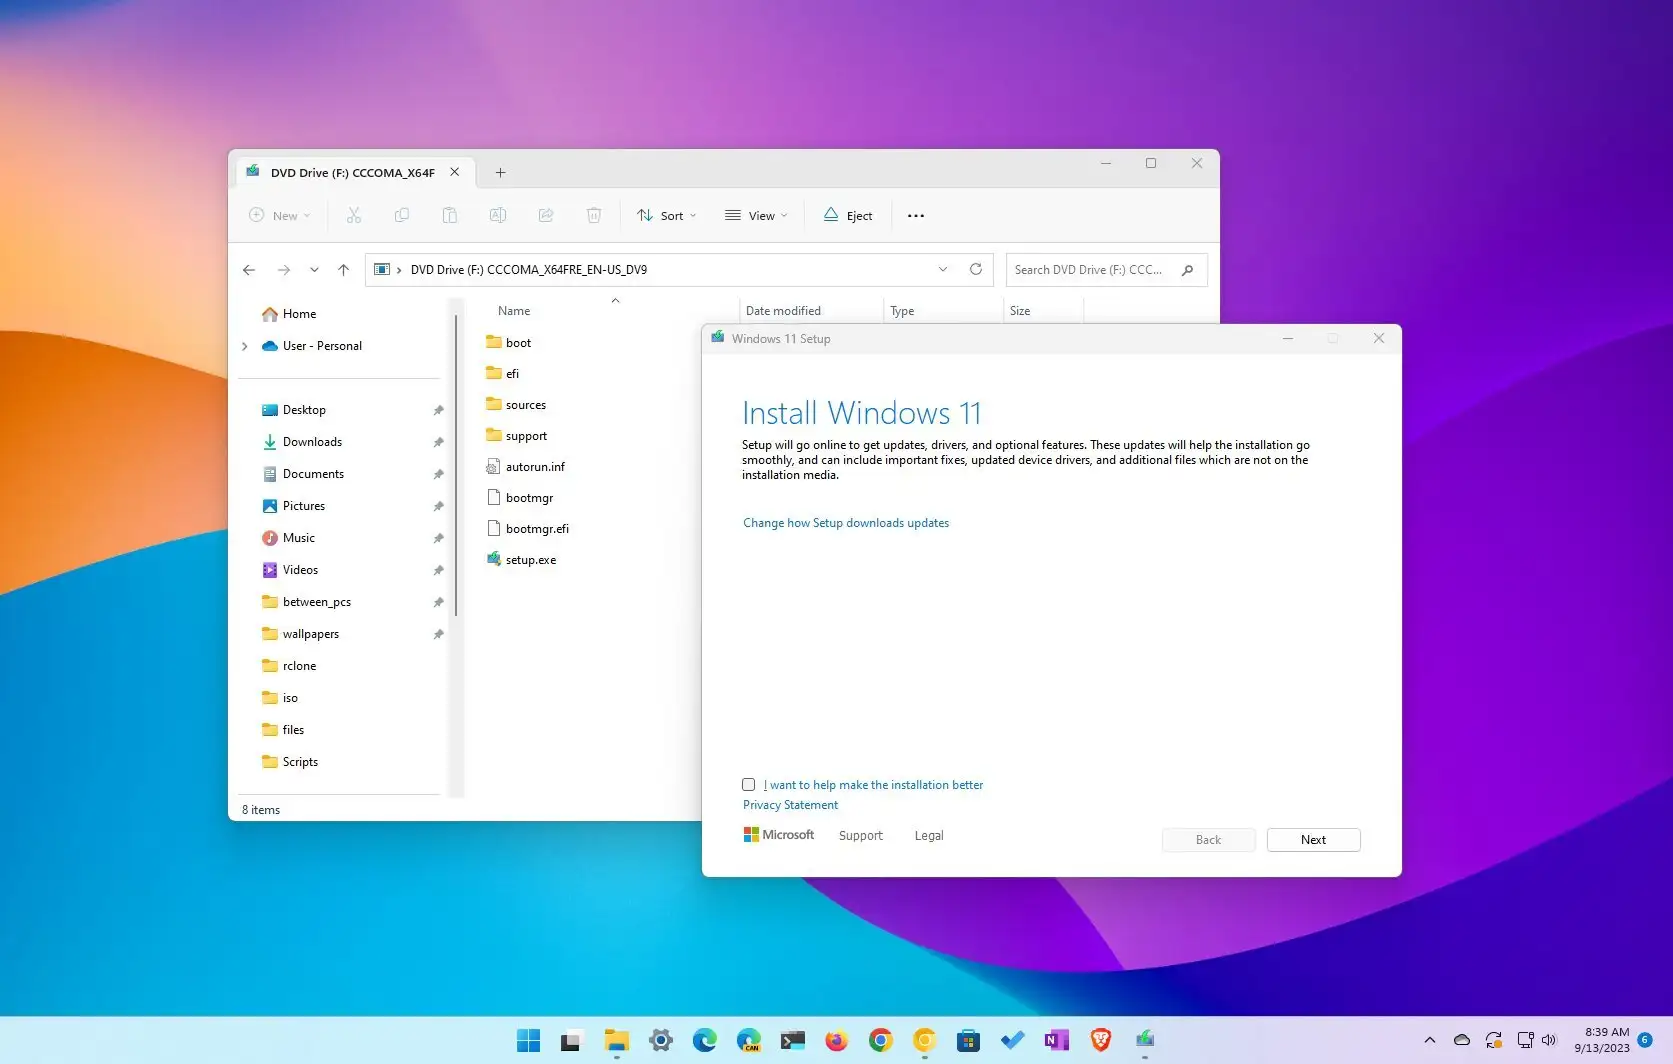Add a new File Explorer tab
Screen dimensions: 1673x1064
500,172
